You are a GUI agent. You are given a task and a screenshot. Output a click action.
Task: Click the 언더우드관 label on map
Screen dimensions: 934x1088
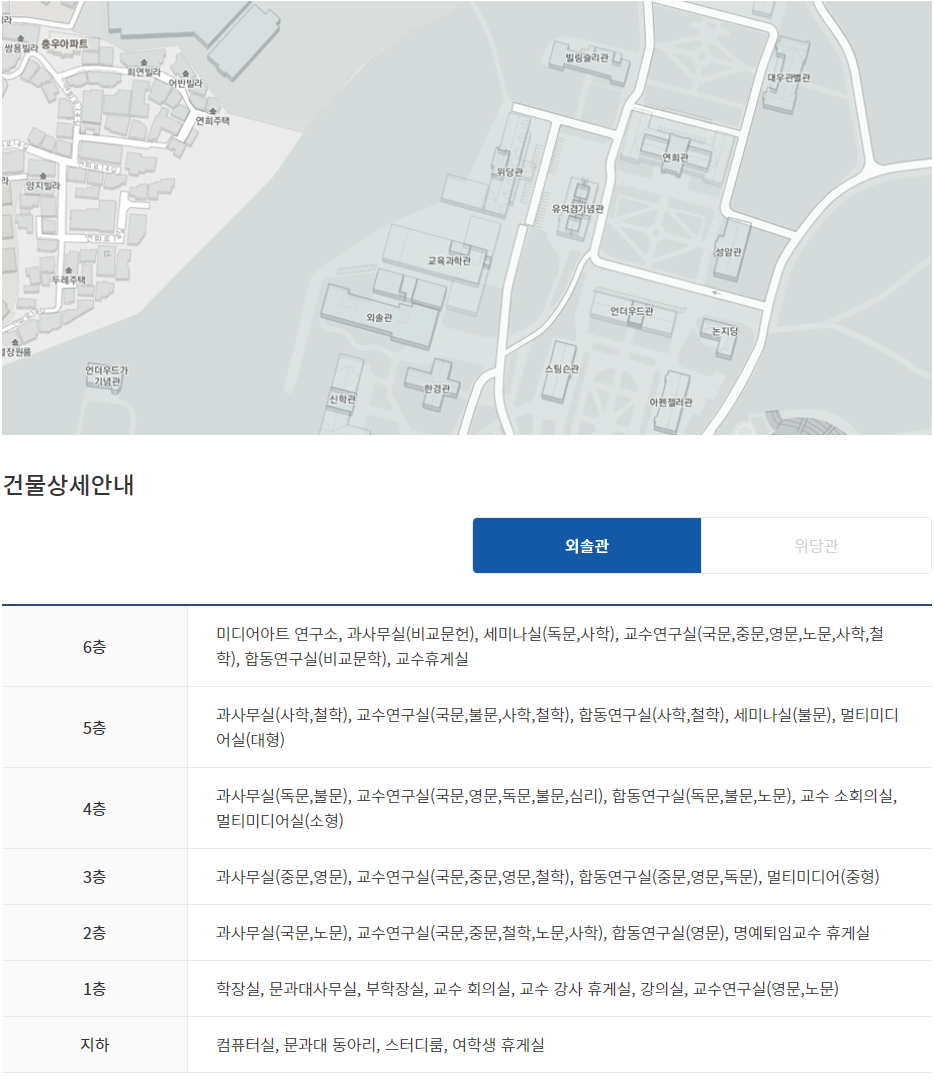pyautogui.click(x=631, y=312)
